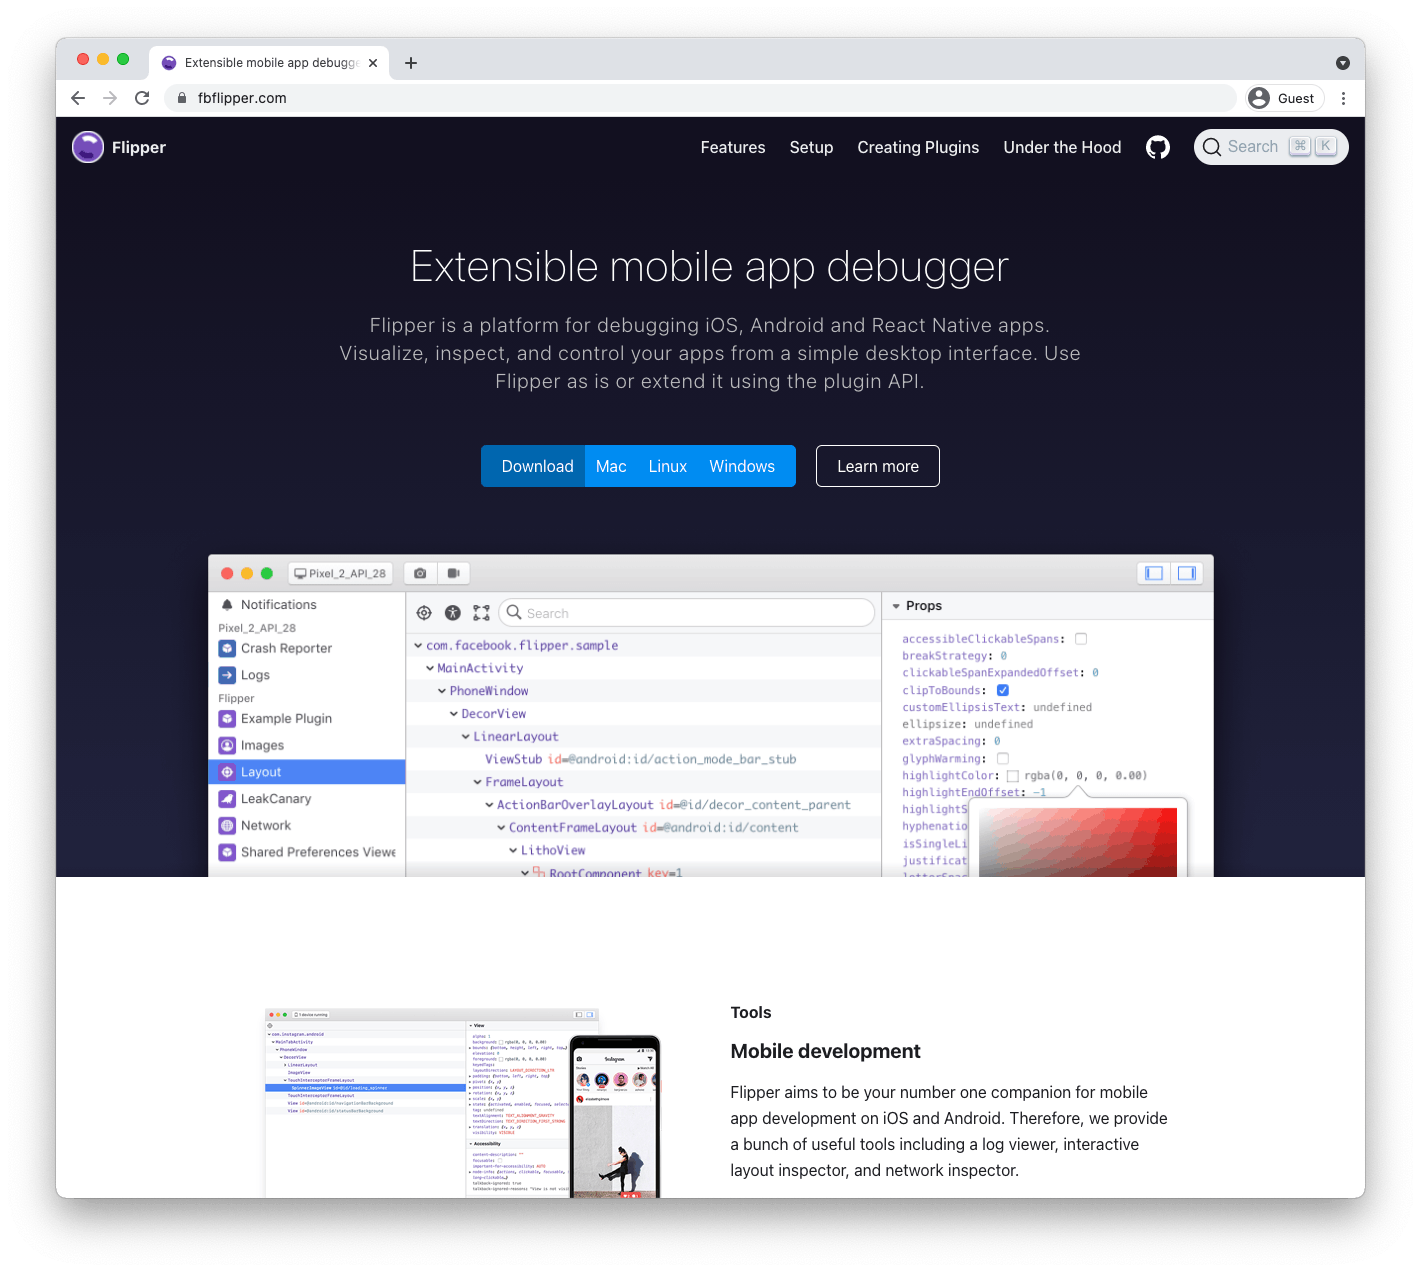1421x1272 pixels.
Task: Close the Extensible mobile app debugger tab
Action: coord(373,63)
